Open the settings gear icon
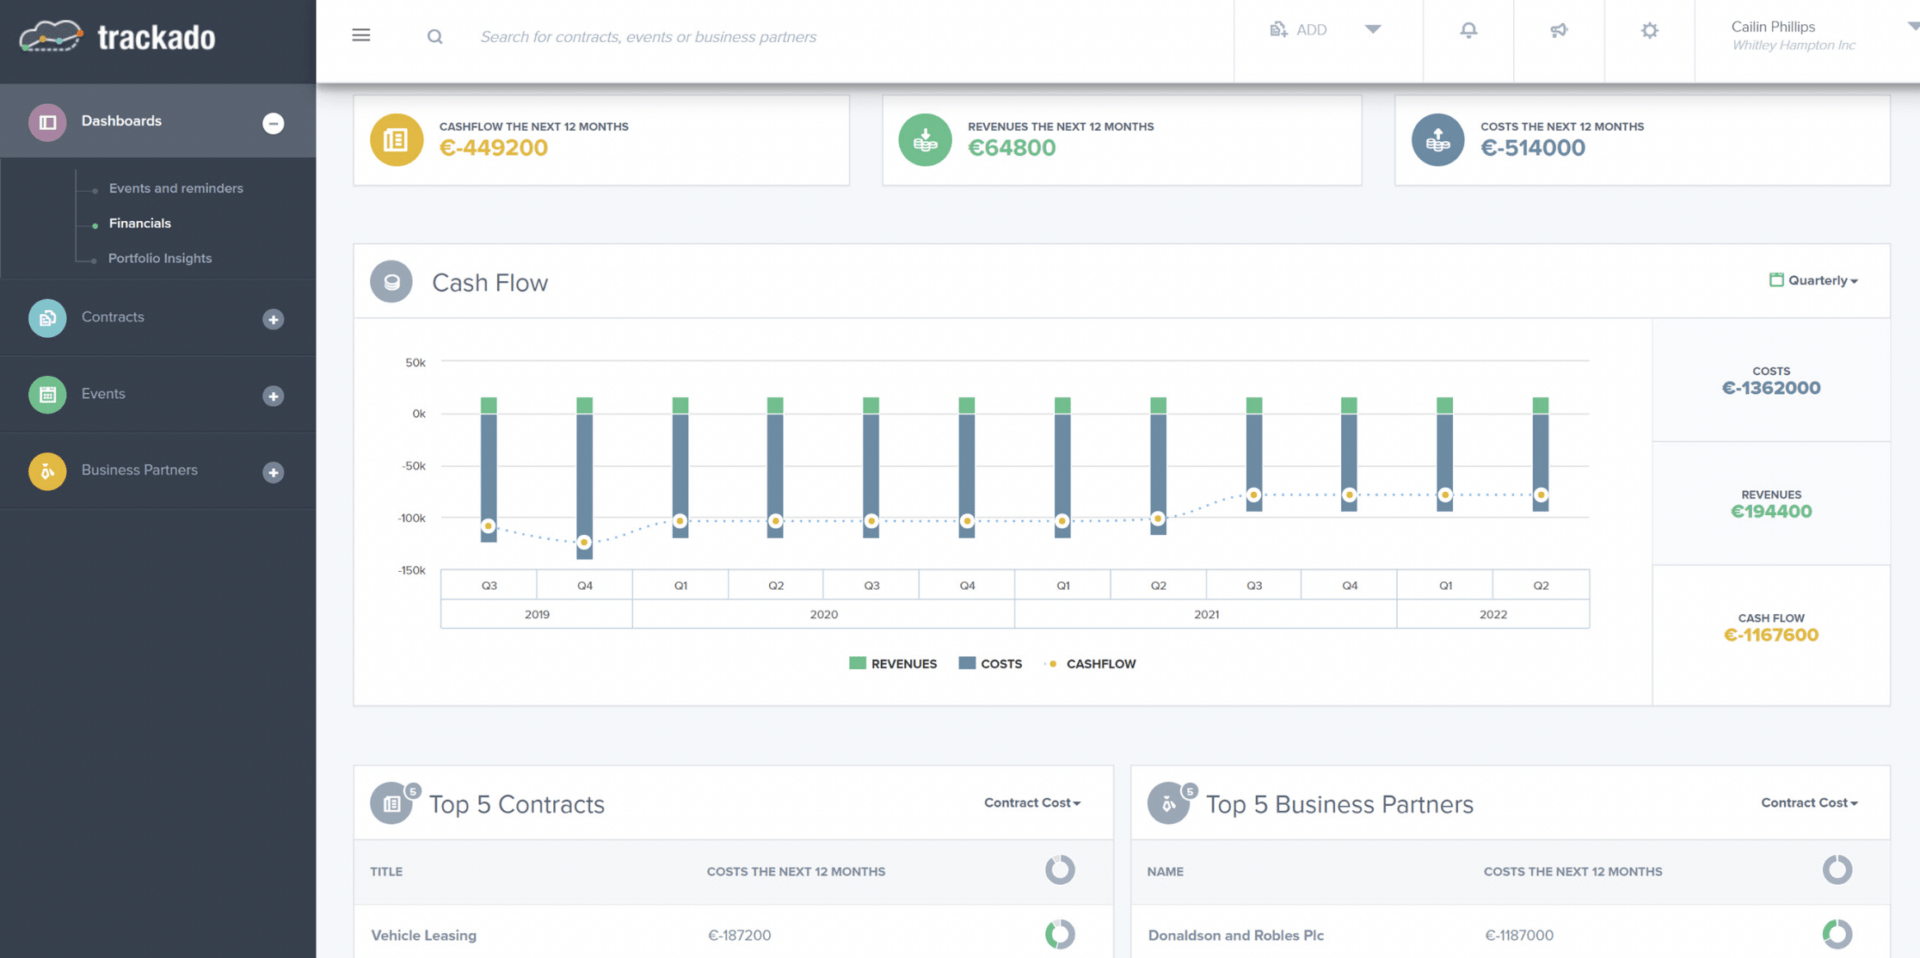Viewport: 1920px width, 958px height. 1648,30
